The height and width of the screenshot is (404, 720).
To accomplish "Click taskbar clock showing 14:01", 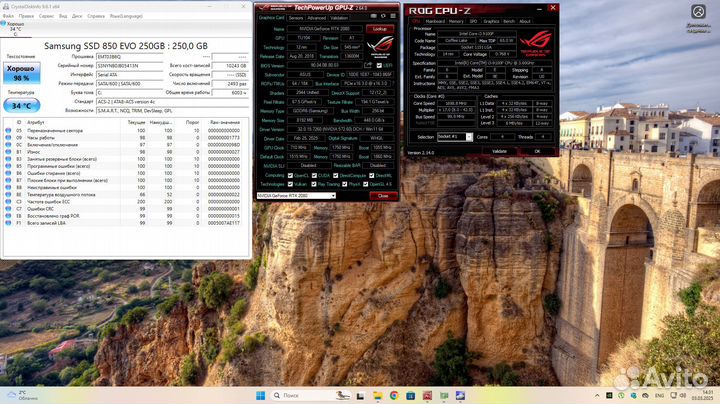I will tap(705, 395).
